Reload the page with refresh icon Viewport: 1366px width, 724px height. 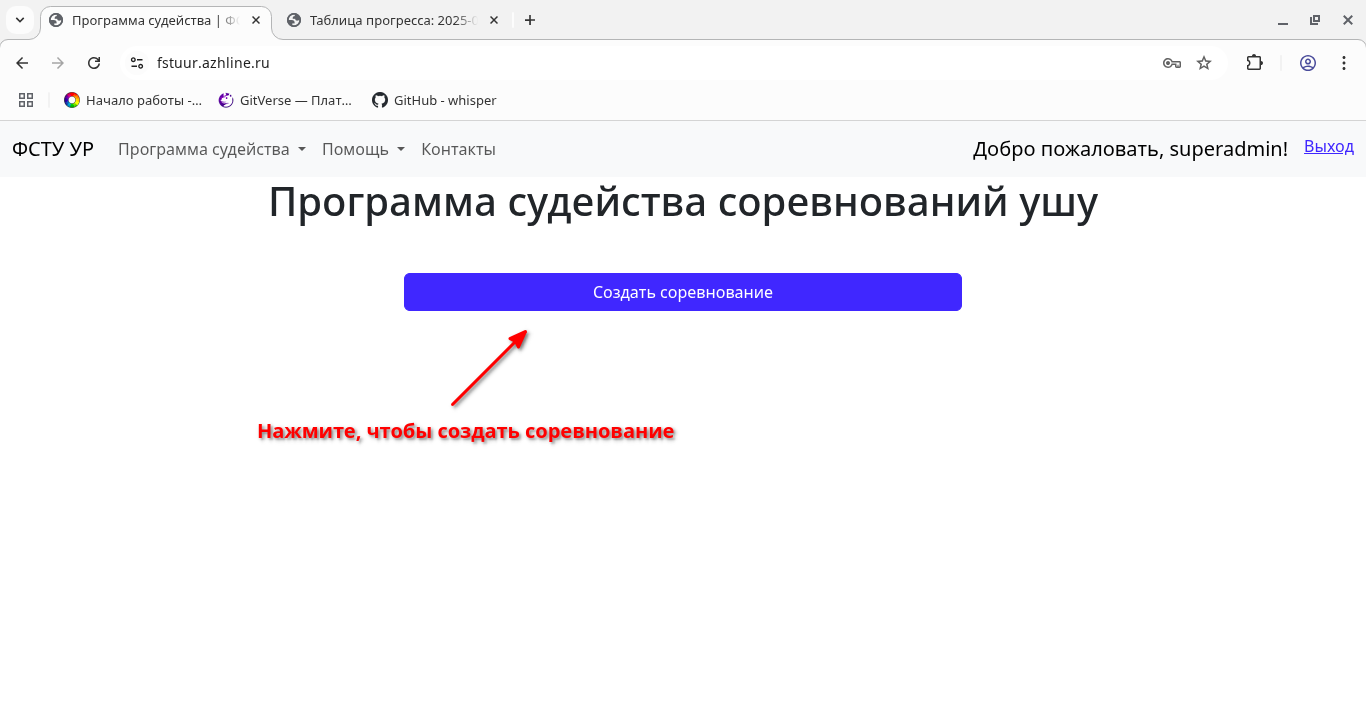point(94,63)
